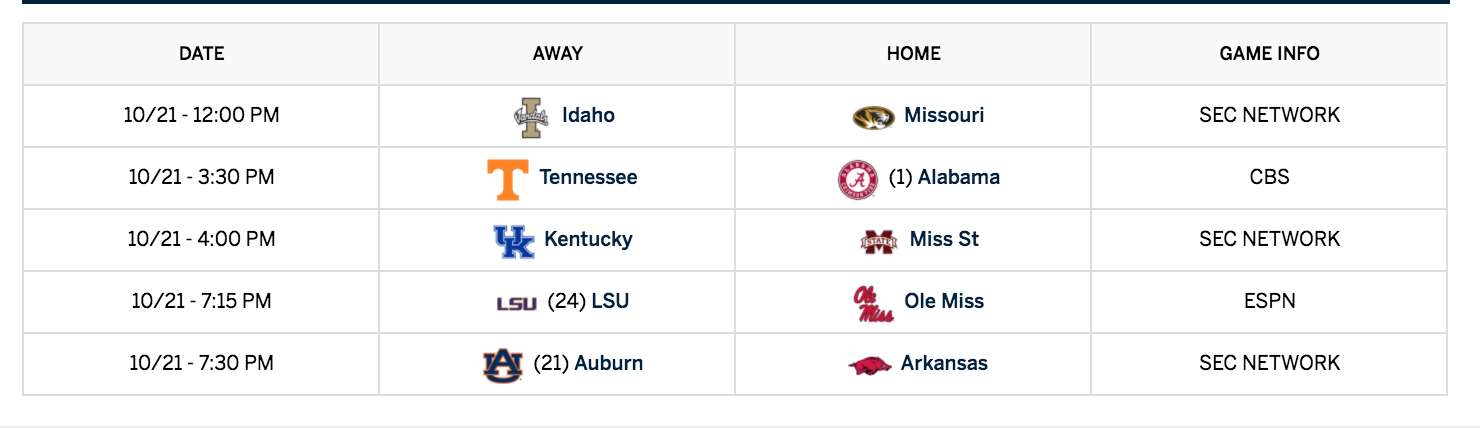Open the Alabama team link
Viewport: 1480px width, 428px height.
[959, 177]
